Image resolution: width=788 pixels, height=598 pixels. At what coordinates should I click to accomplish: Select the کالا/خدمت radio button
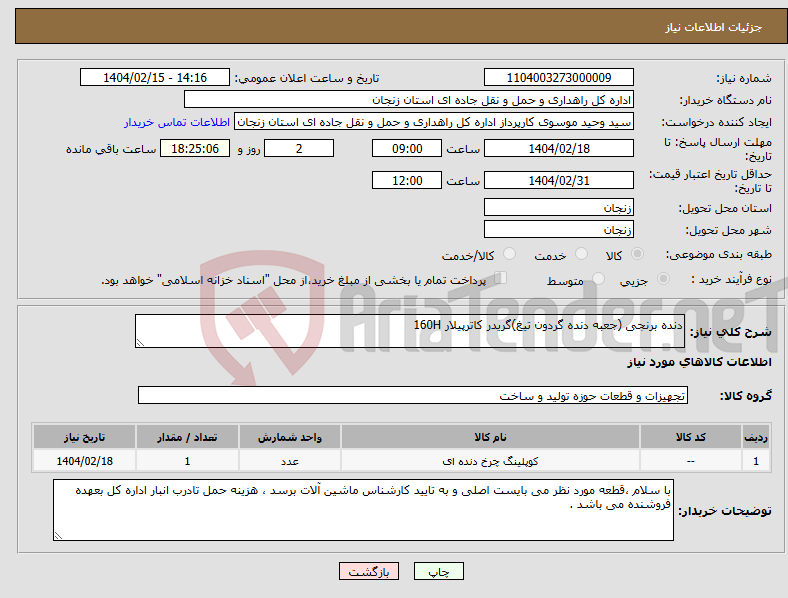coord(509,254)
